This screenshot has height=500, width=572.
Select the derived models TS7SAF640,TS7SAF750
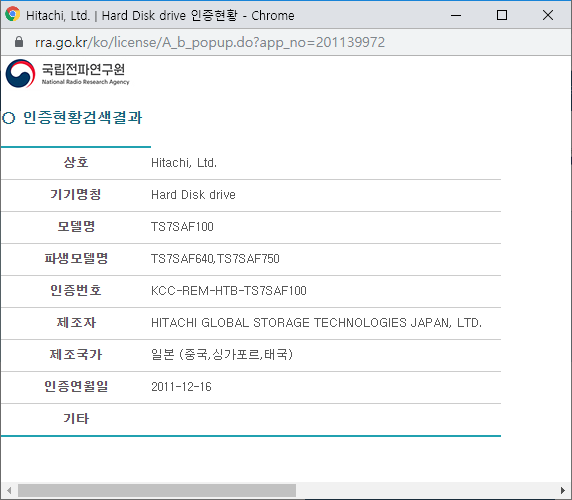(x=215, y=259)
